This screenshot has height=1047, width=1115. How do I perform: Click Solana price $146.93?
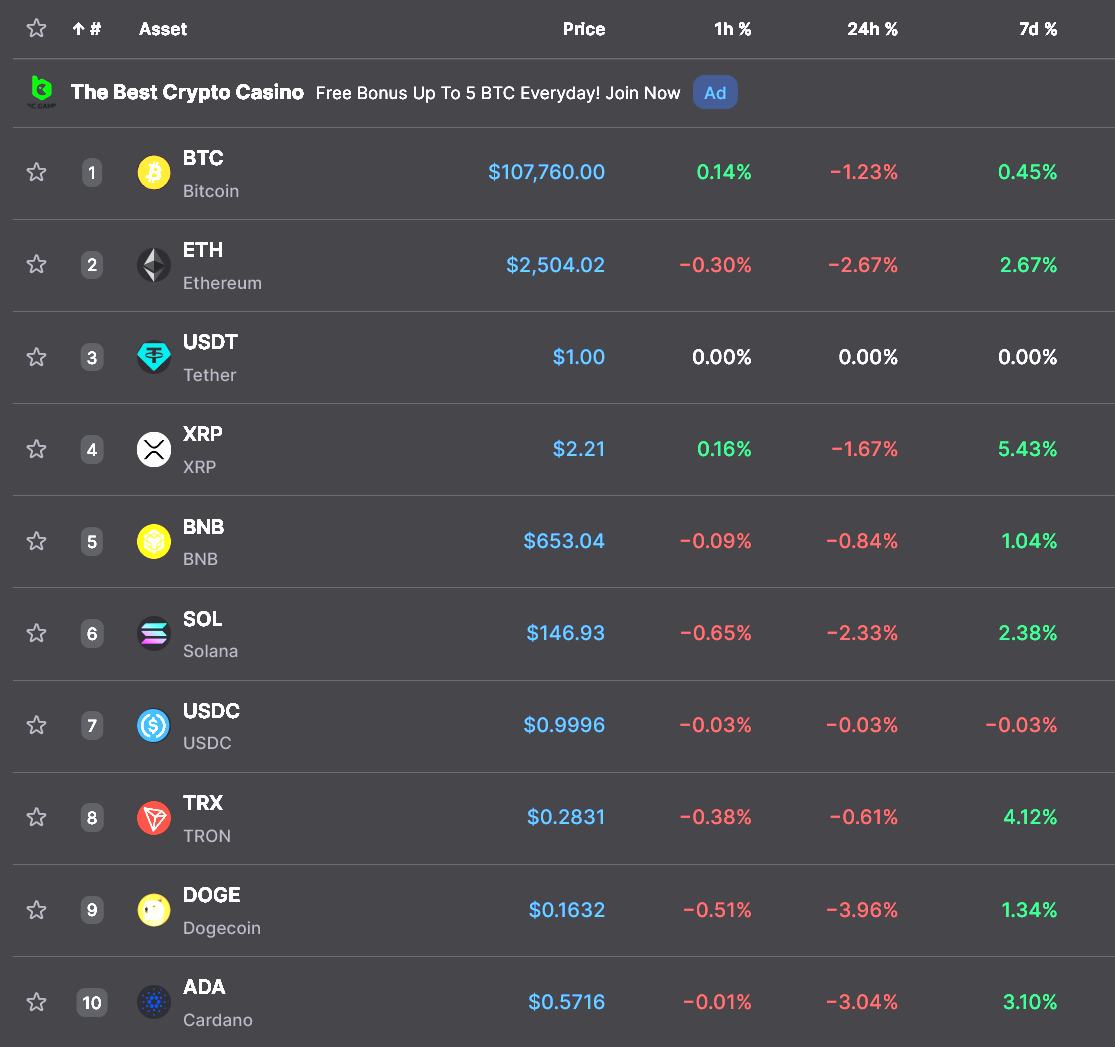[565, 633]
